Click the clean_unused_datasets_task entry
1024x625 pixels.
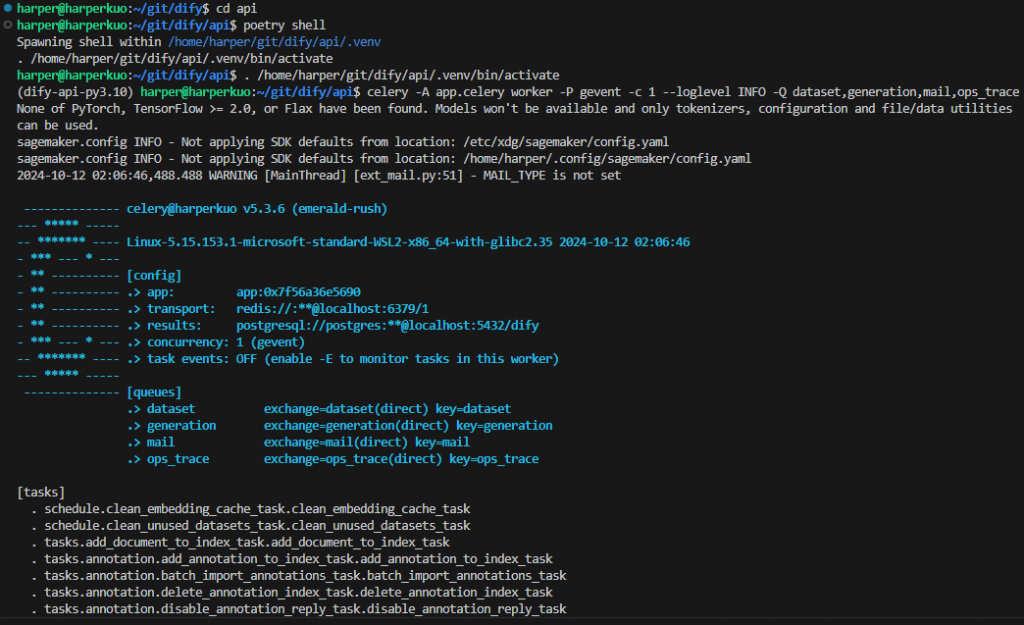257,525
